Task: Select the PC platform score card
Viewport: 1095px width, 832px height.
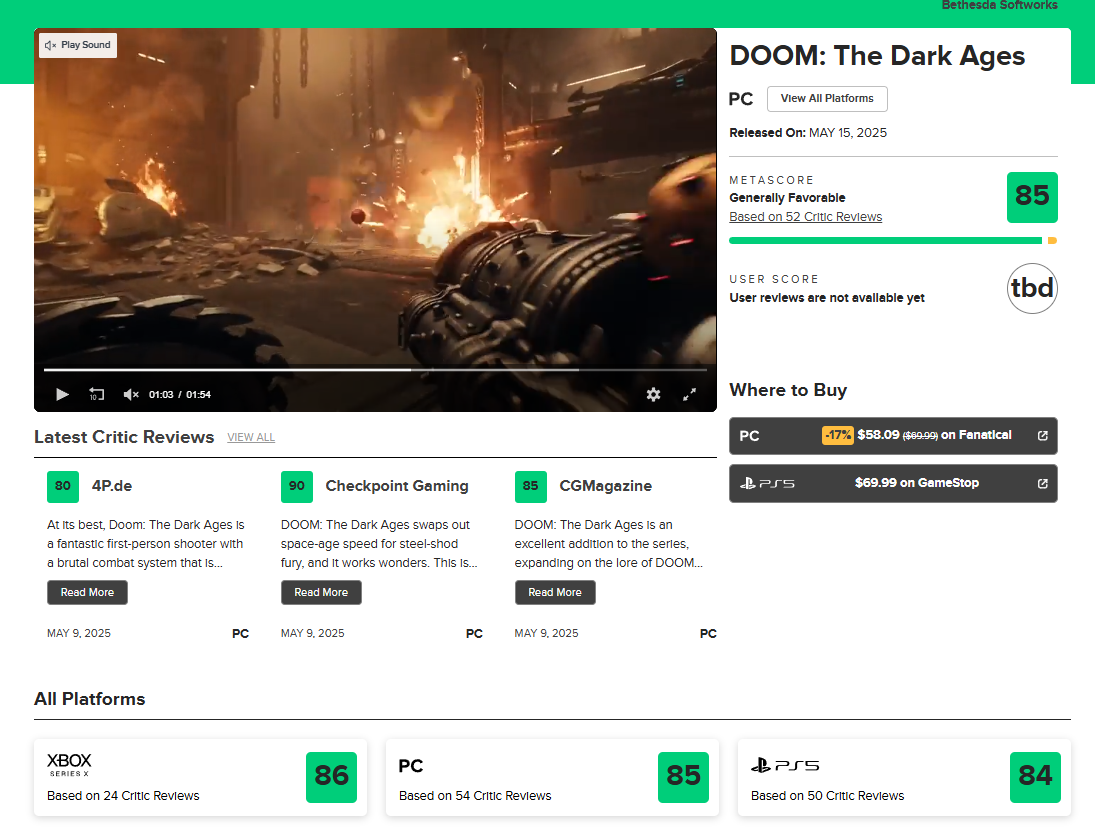Action: point(552,777)
